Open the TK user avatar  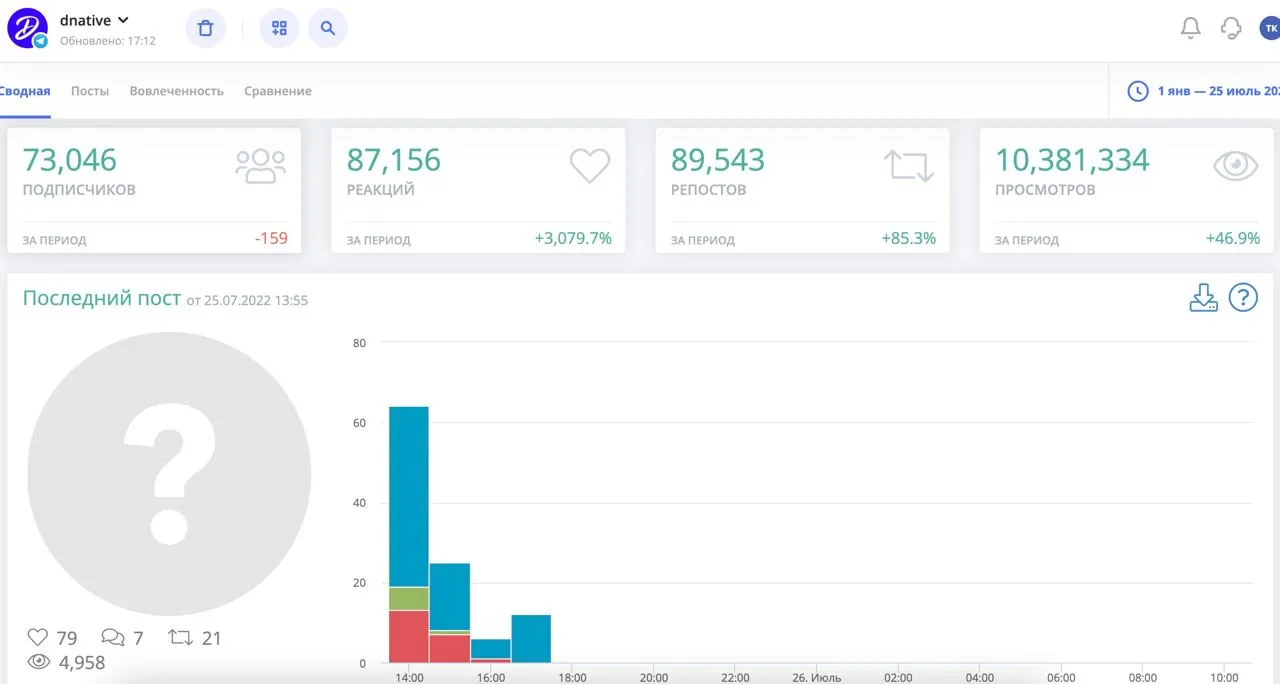click(1269, 28)
